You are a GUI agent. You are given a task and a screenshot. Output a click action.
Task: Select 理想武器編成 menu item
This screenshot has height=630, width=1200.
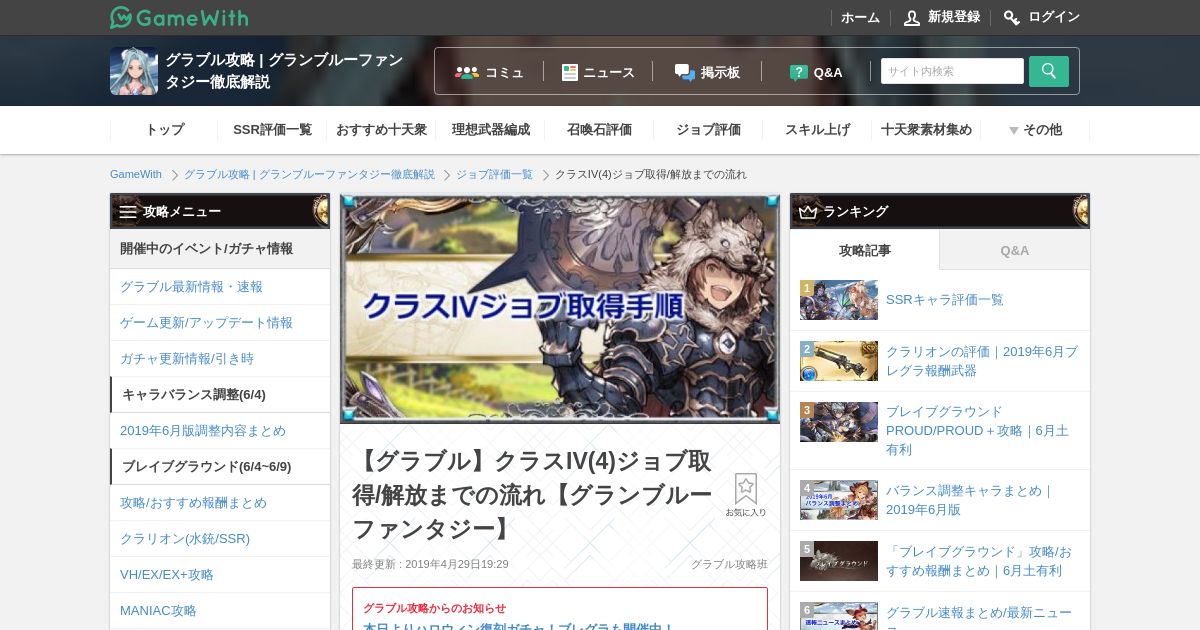490,130
